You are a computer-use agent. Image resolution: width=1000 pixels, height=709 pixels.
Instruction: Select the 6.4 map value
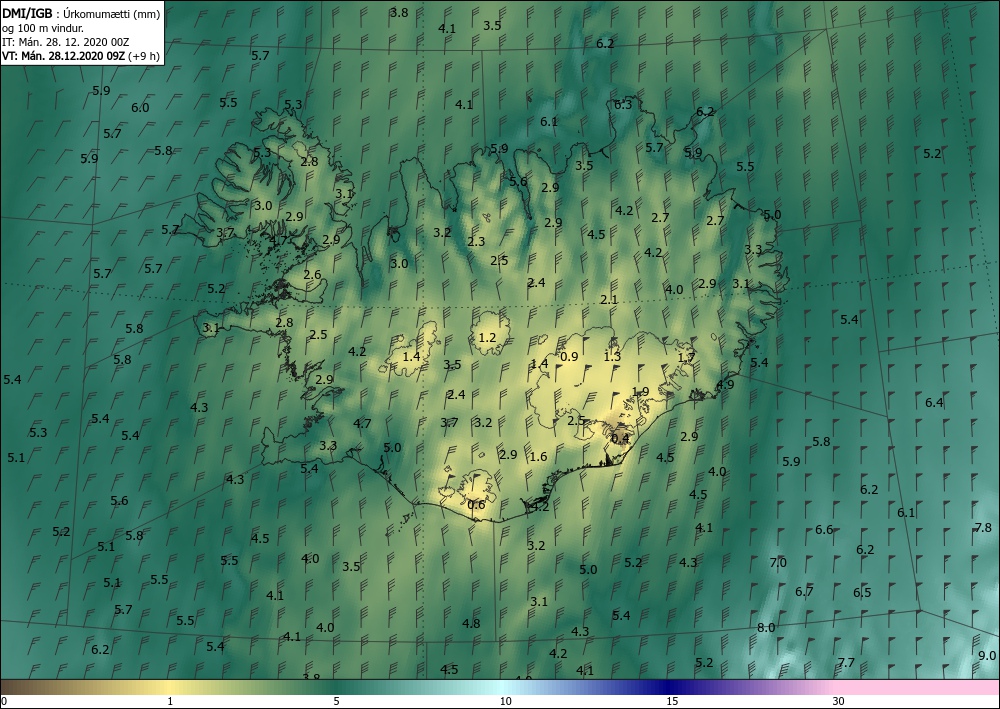(934, 402)
